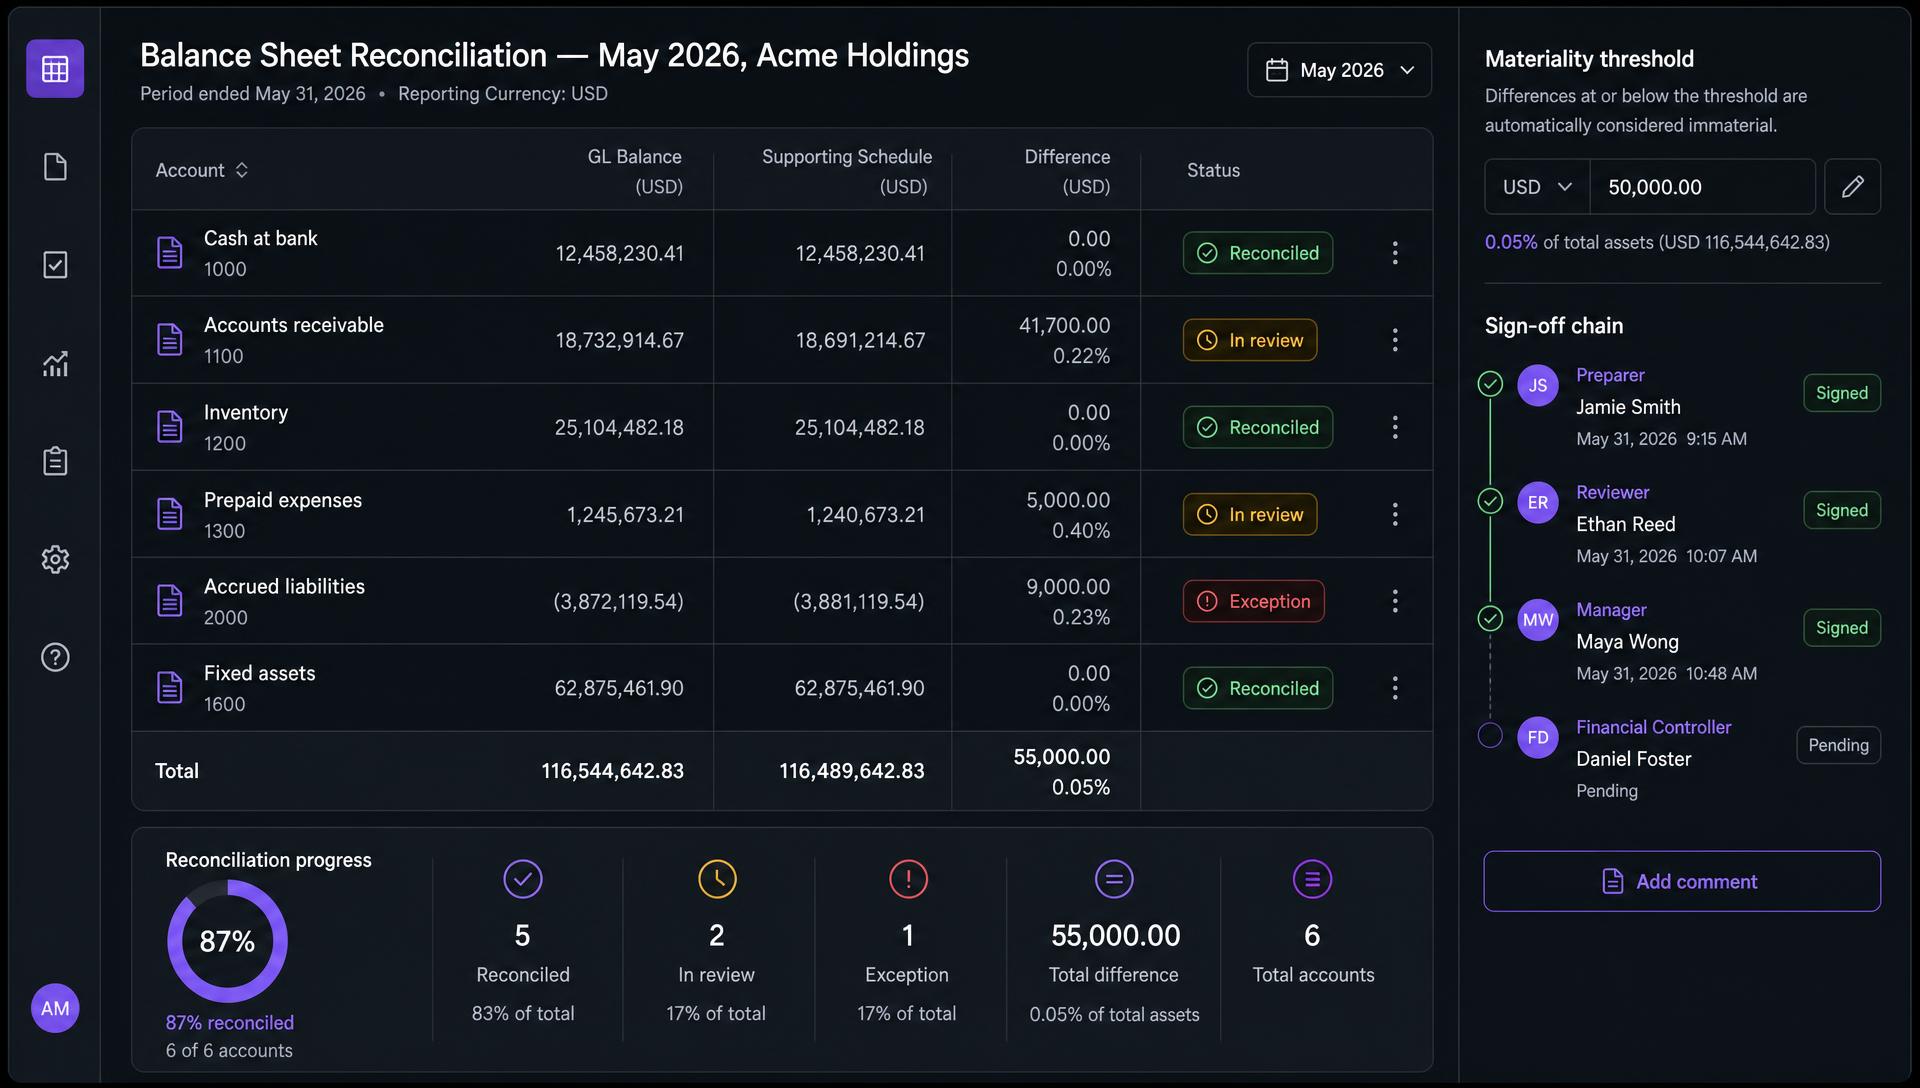The width and height of the screenshot is (1920, 1088).
Task: Click the In review badge for Prepaid expenses
Action: click(x=1250, y=514)
